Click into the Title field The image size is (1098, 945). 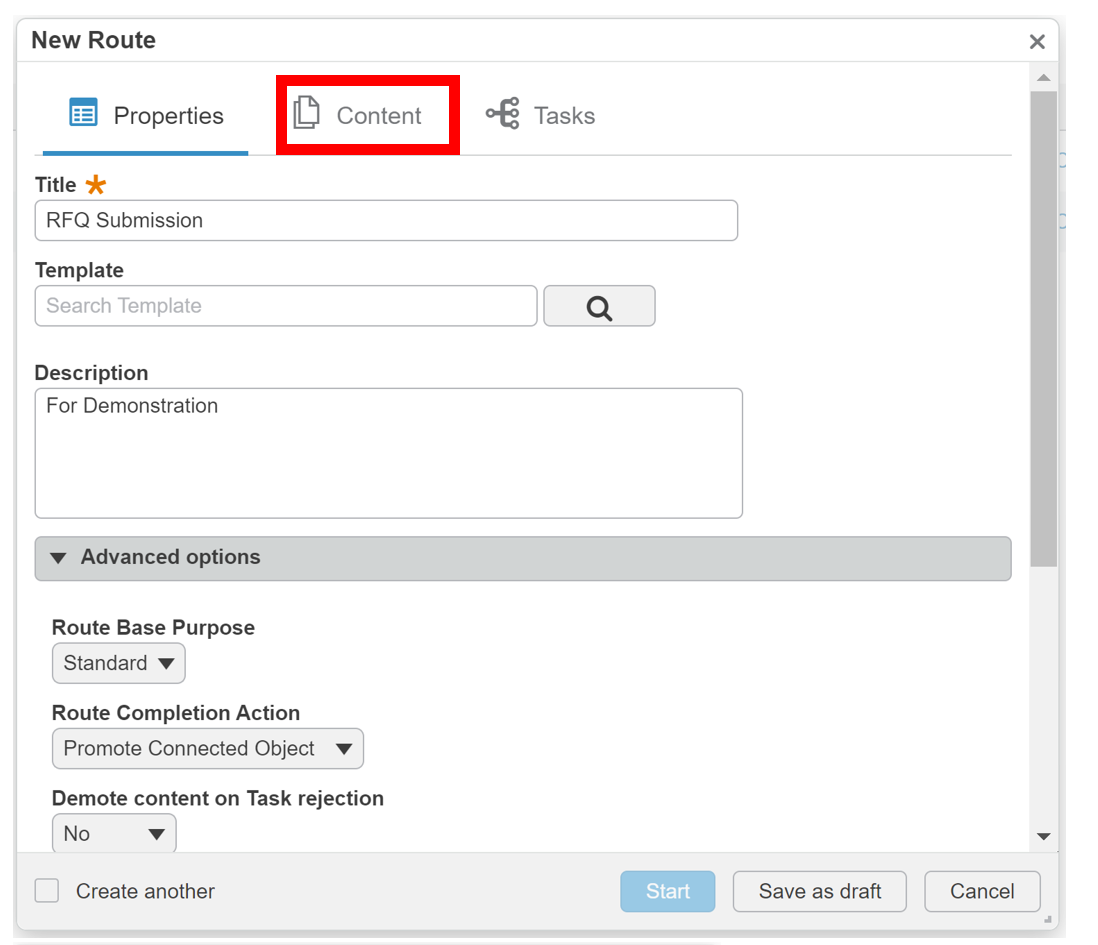(387, 220)
